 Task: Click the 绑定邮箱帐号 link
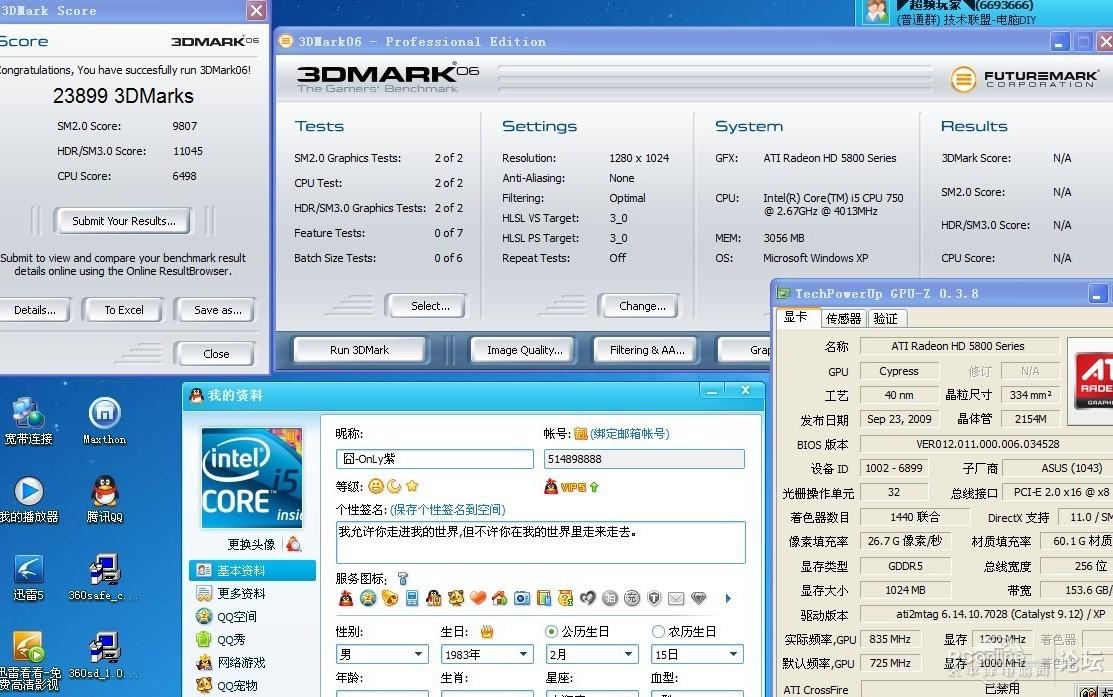coord(630,434)
